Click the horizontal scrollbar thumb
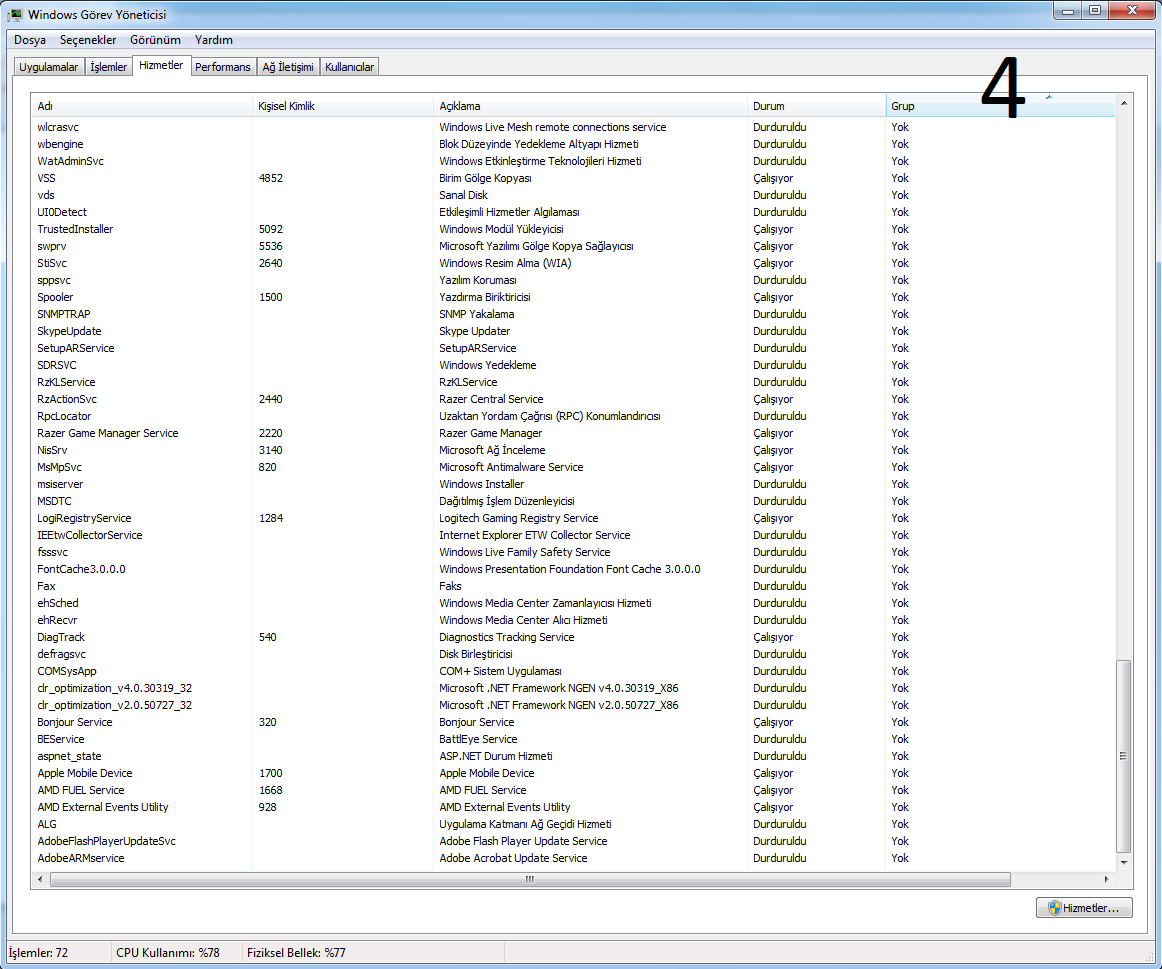Viewport: 1162px width, 969px height. [x=530, y=879]
